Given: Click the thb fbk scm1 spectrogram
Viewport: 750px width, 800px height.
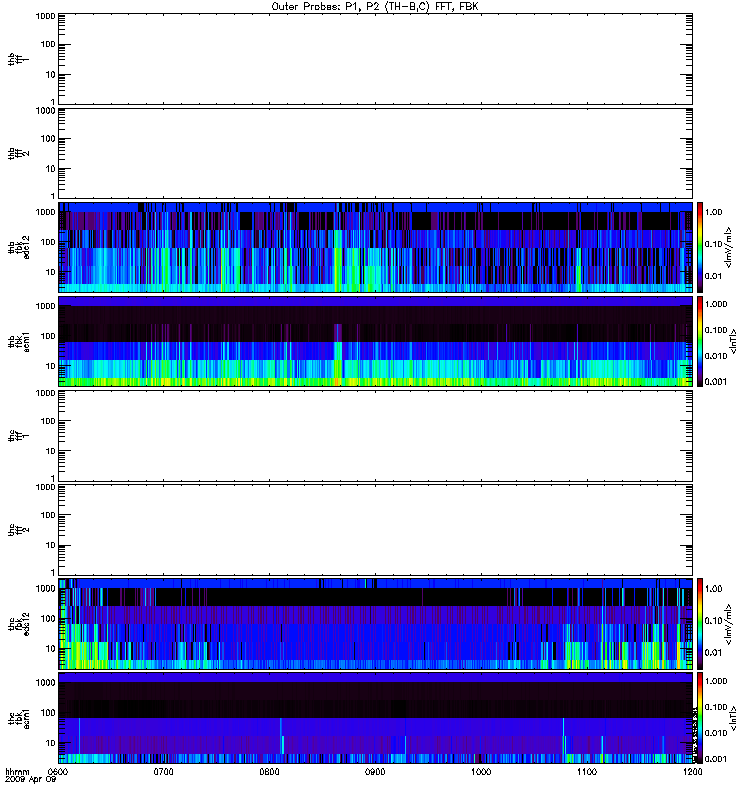Looking at the screenshot, I should [x=375, y=341].
